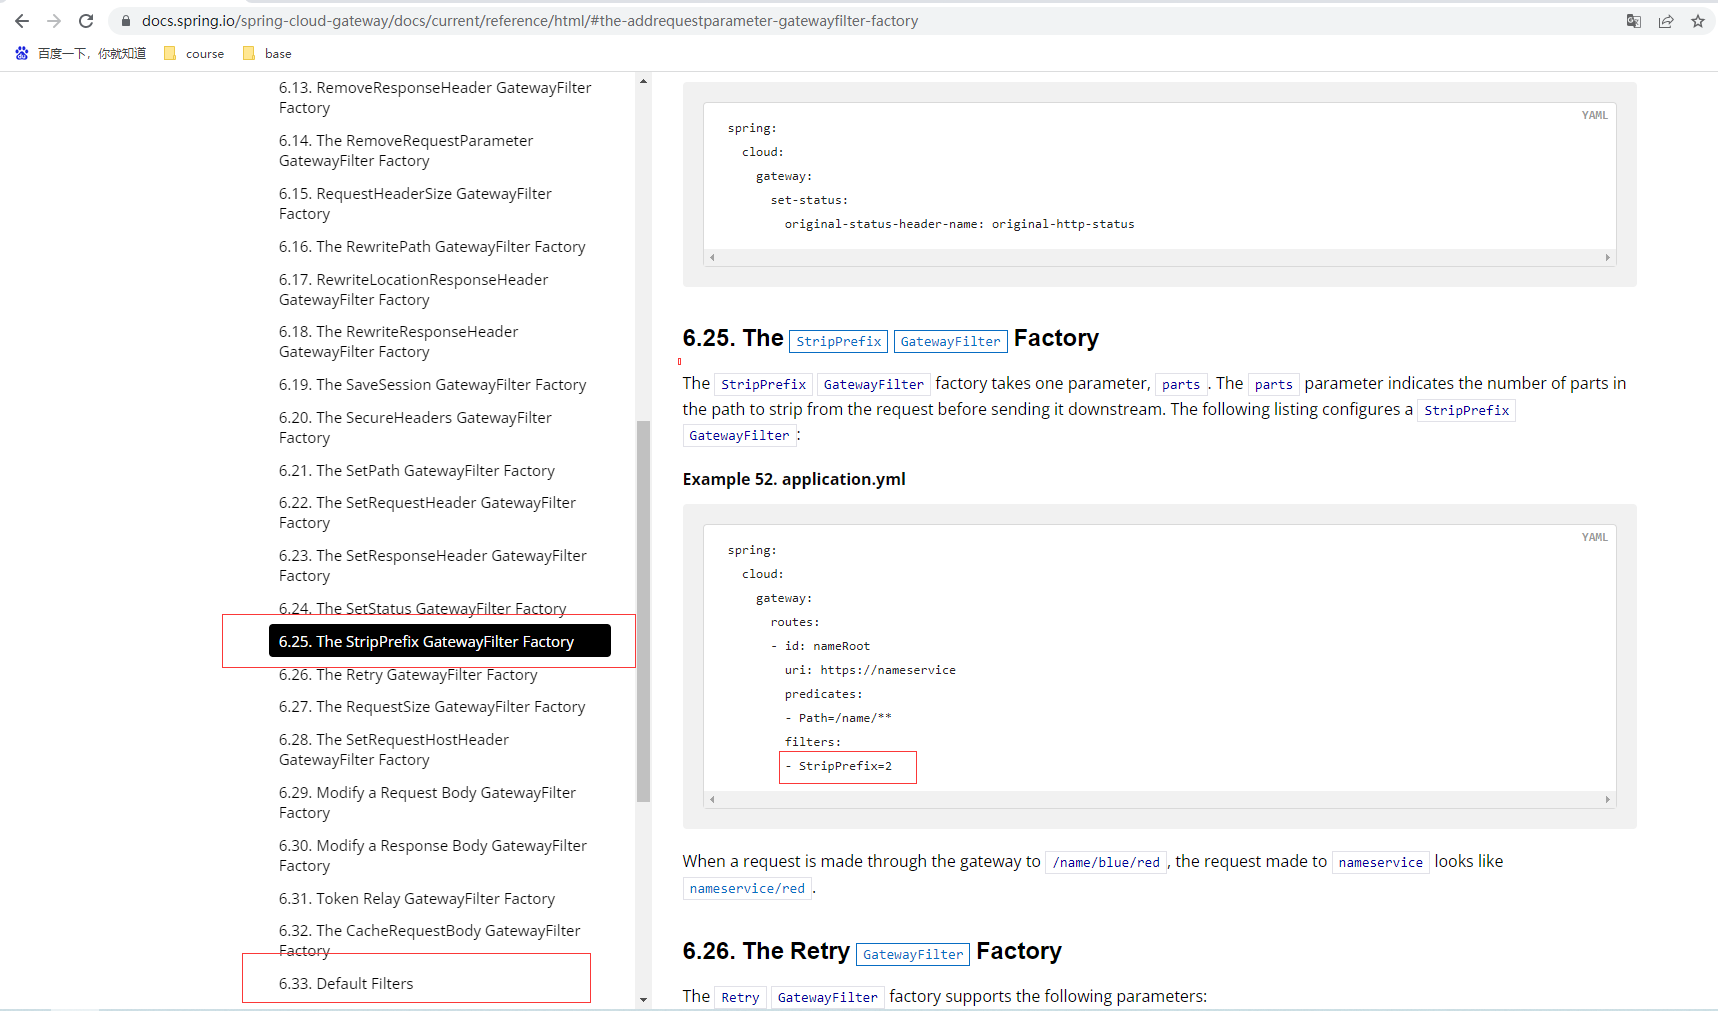Open 6.28 The SetRequestHostHeader GatewayFilter Factory

(x=394, y=750)
